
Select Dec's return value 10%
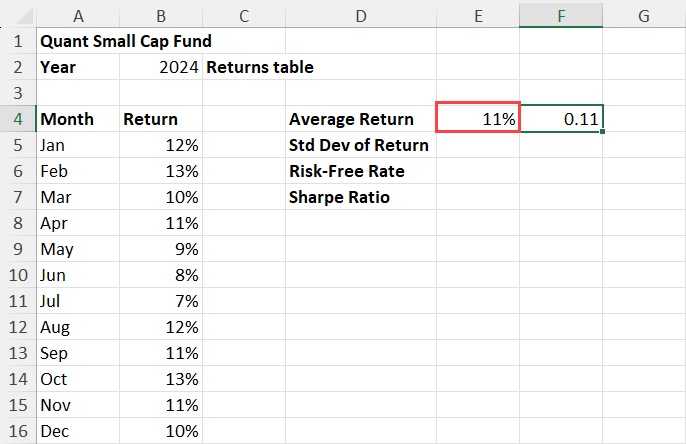coord(161,431)
